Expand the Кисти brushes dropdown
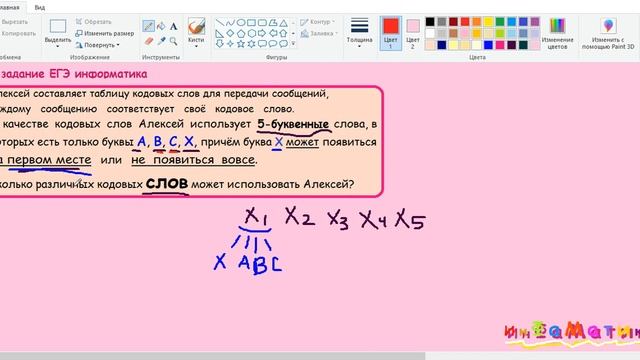This screenshot has height=360, width=640. coord(196,46)
